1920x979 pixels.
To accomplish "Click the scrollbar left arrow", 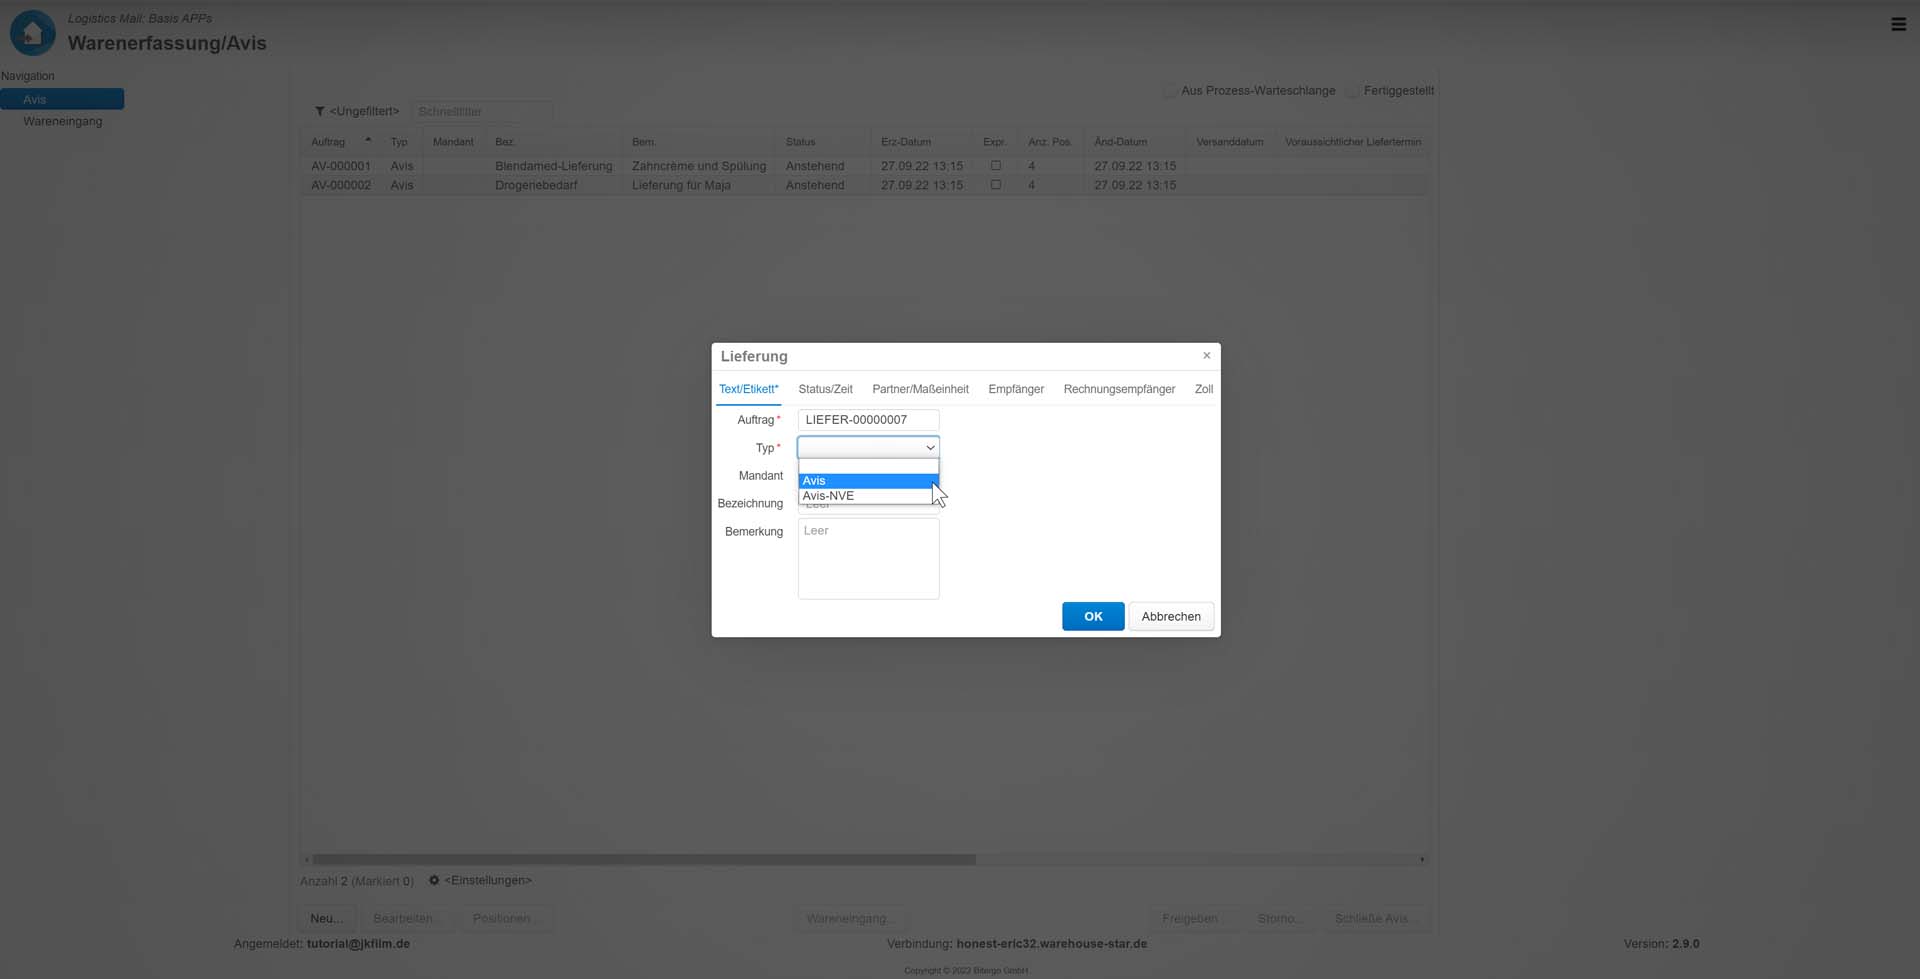I will point(306,859).
